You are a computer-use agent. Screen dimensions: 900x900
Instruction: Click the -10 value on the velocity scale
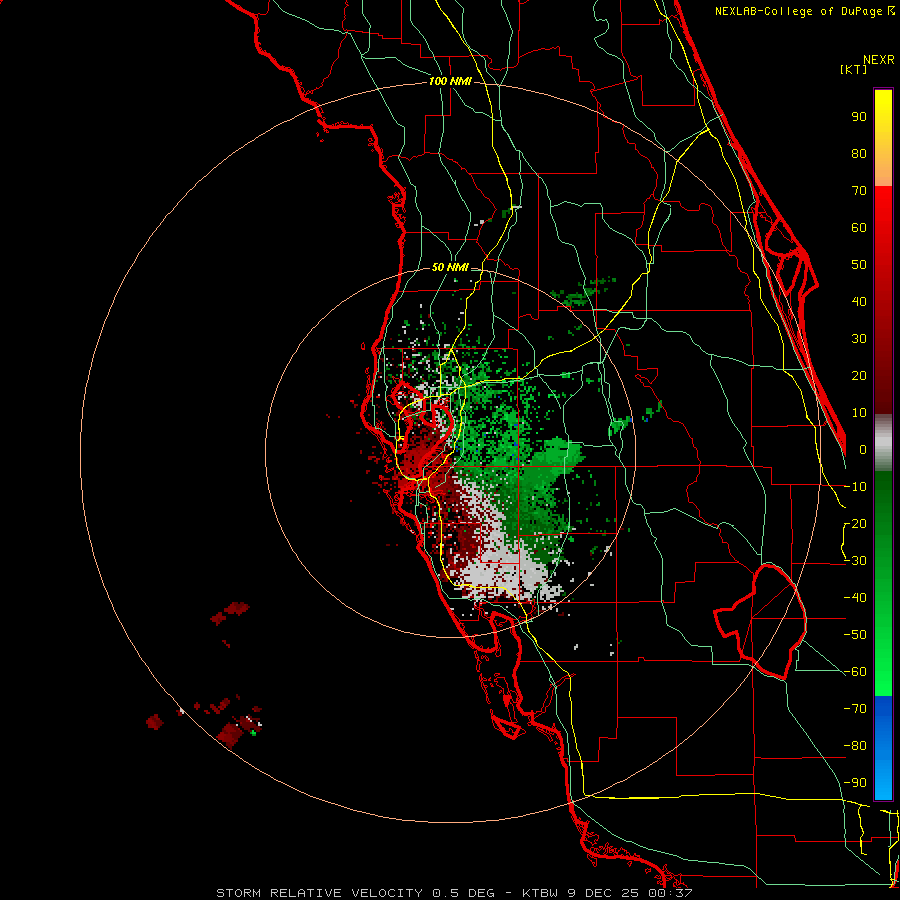[855, 487]
